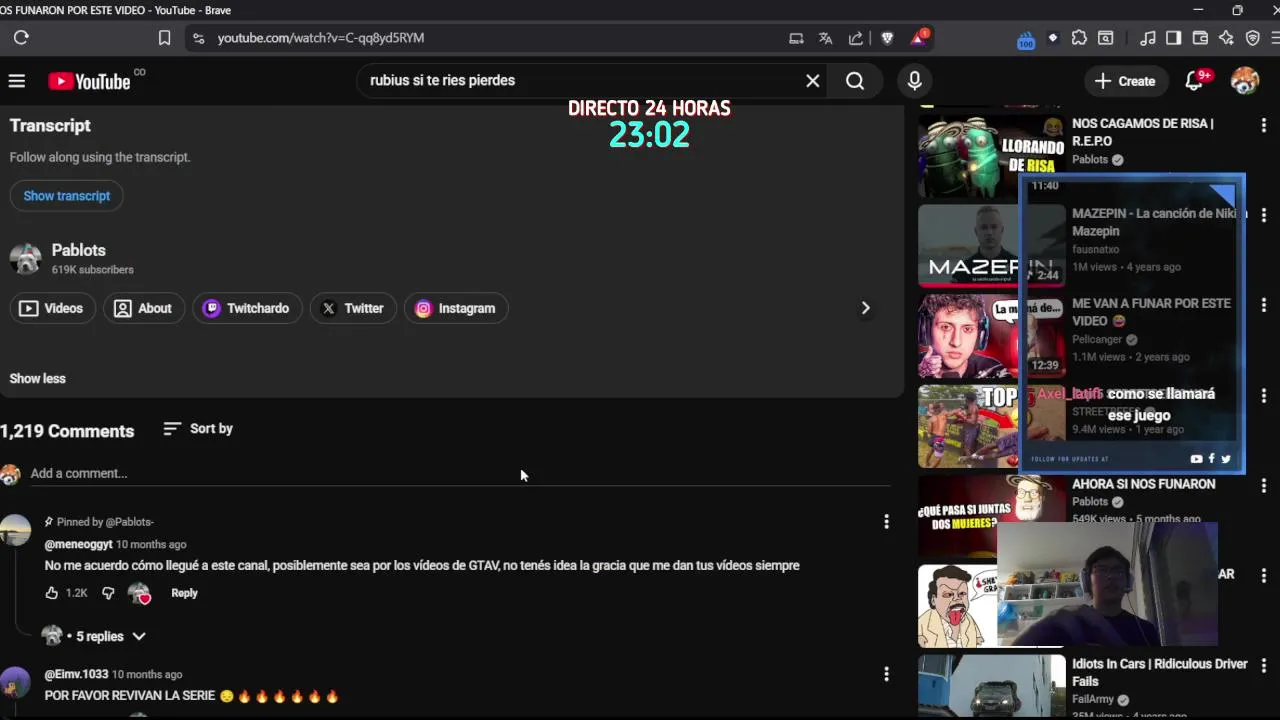Open R.E.P.O video thumbnail
The width and height of the screenshot is (1280, 720).
(x=992, y=155)
